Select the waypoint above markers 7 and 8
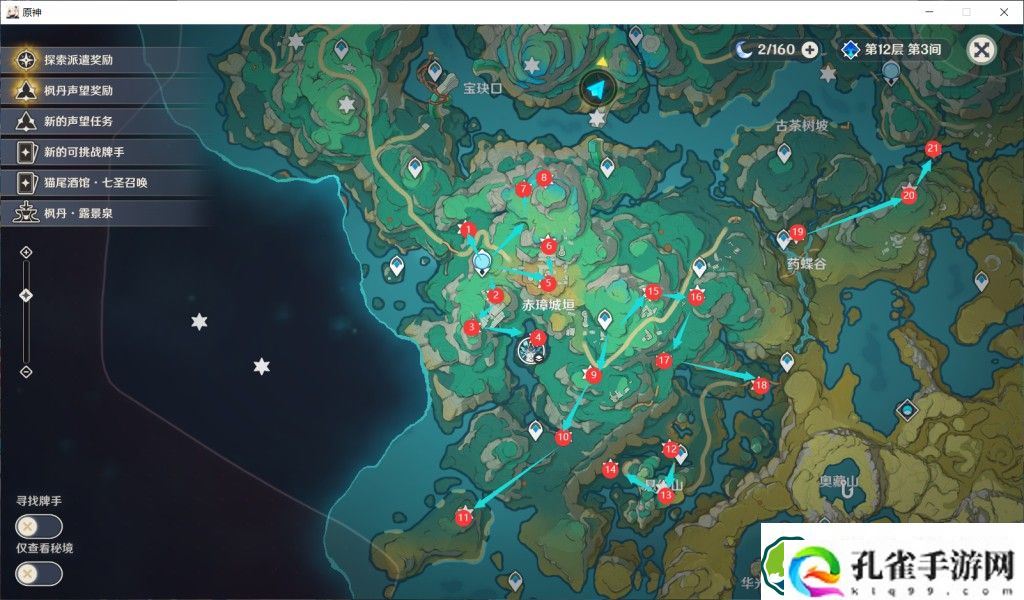 pos(607,168)
